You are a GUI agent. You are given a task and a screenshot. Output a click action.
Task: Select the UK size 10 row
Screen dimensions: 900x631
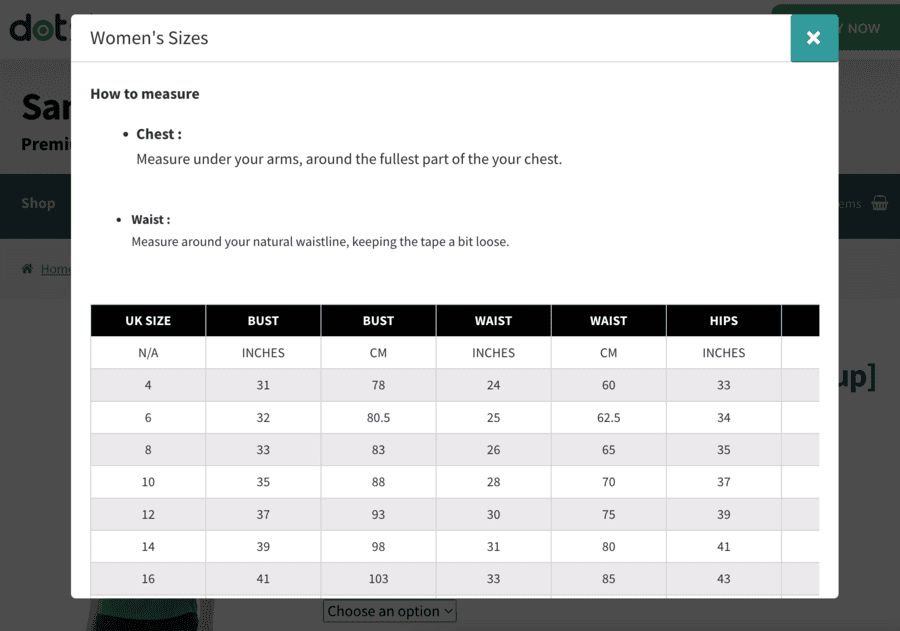pyautogui.click(x=455, y=482)
